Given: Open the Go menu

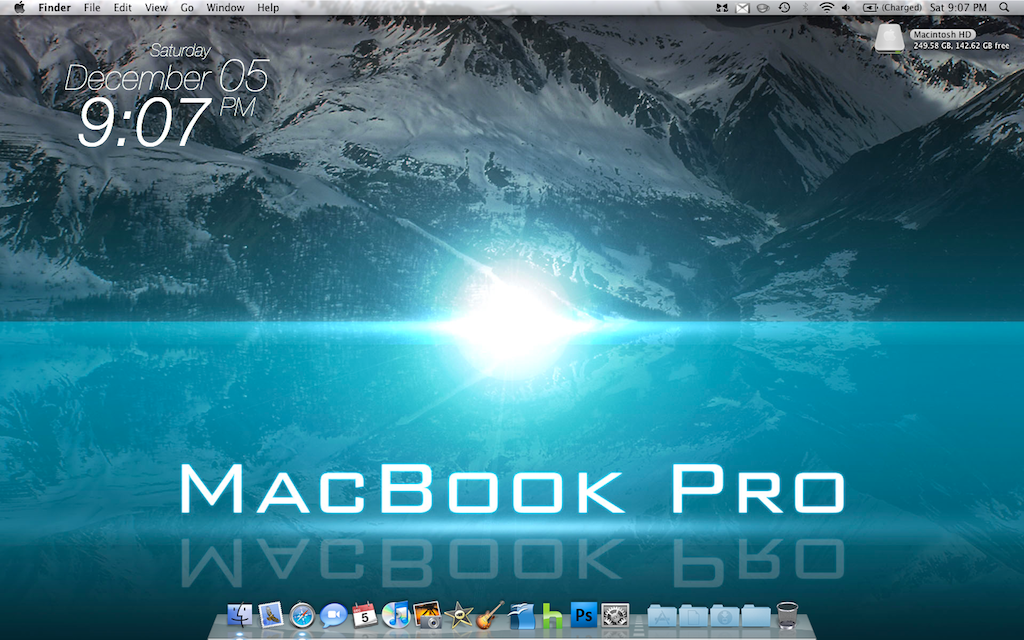Looking at the screenshot, I should [x=187, y=8].
